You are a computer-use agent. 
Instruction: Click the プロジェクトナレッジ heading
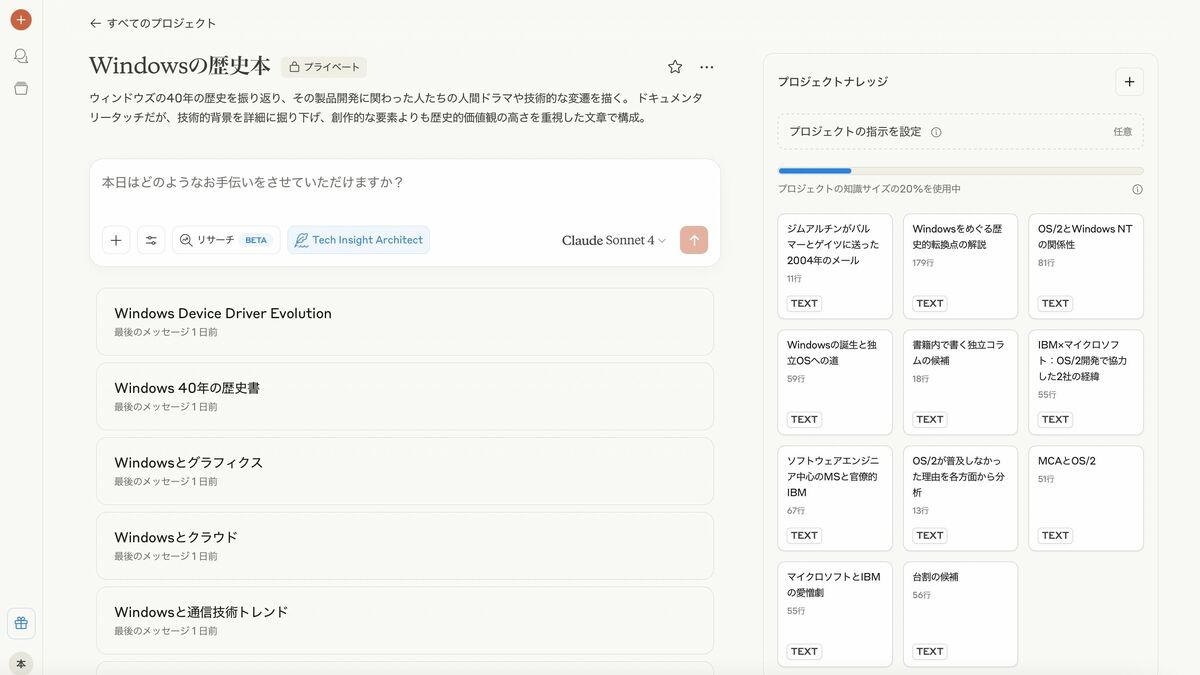(833, 82)
